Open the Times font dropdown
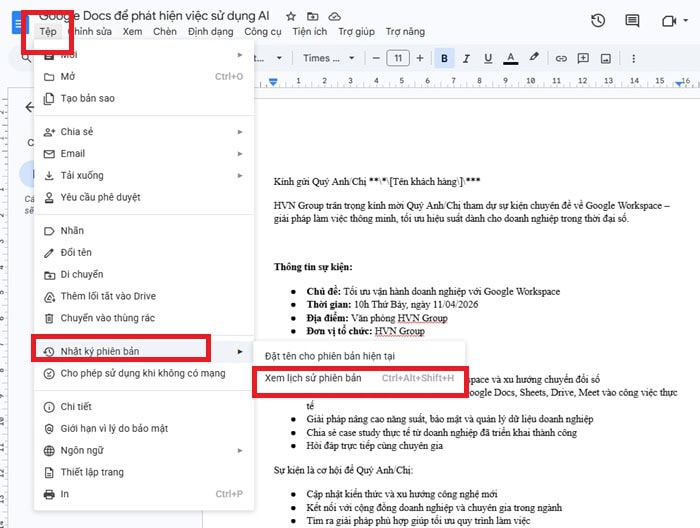The image size is (700, 528). [328, 58]
